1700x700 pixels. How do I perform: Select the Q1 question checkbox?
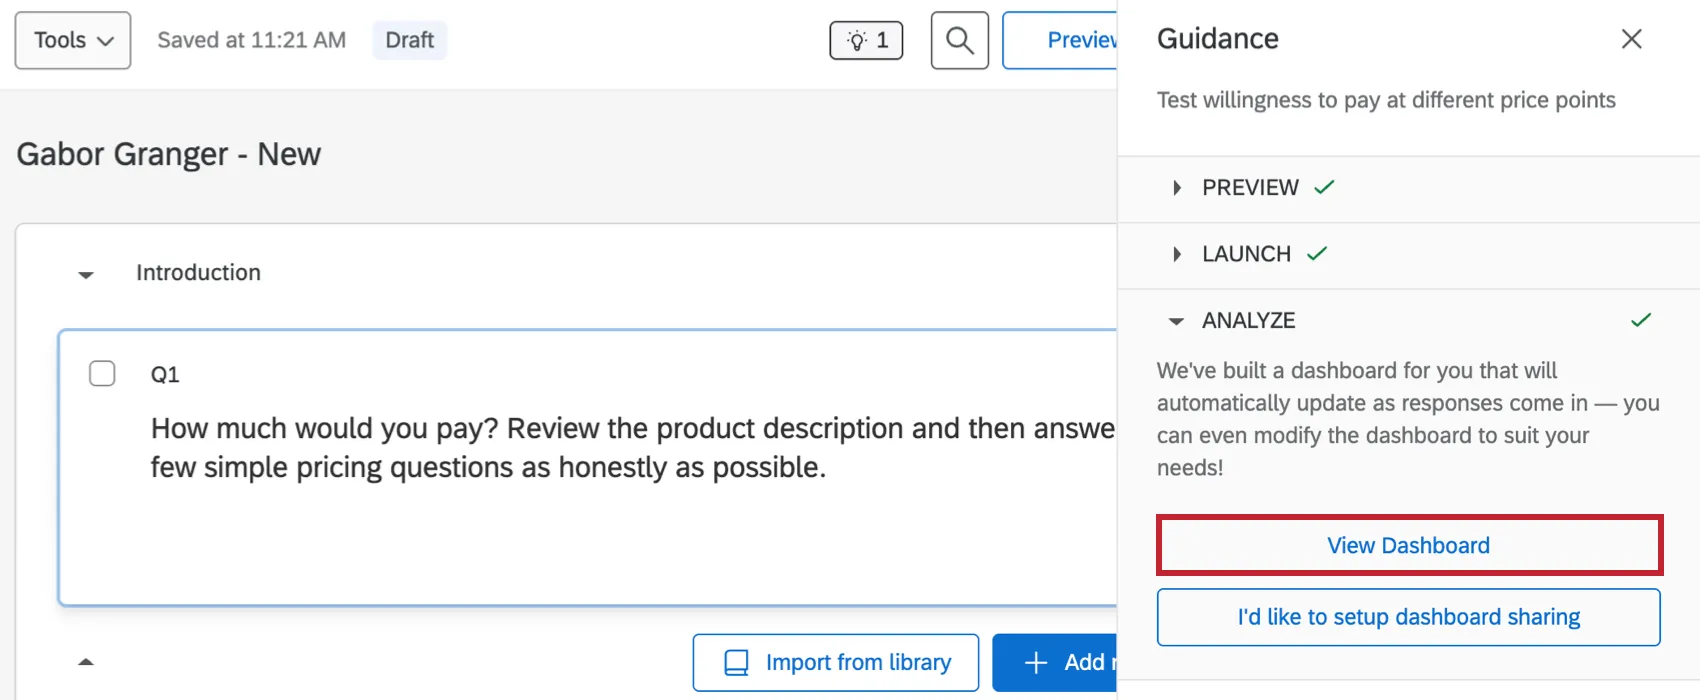(x=102, y=373)
